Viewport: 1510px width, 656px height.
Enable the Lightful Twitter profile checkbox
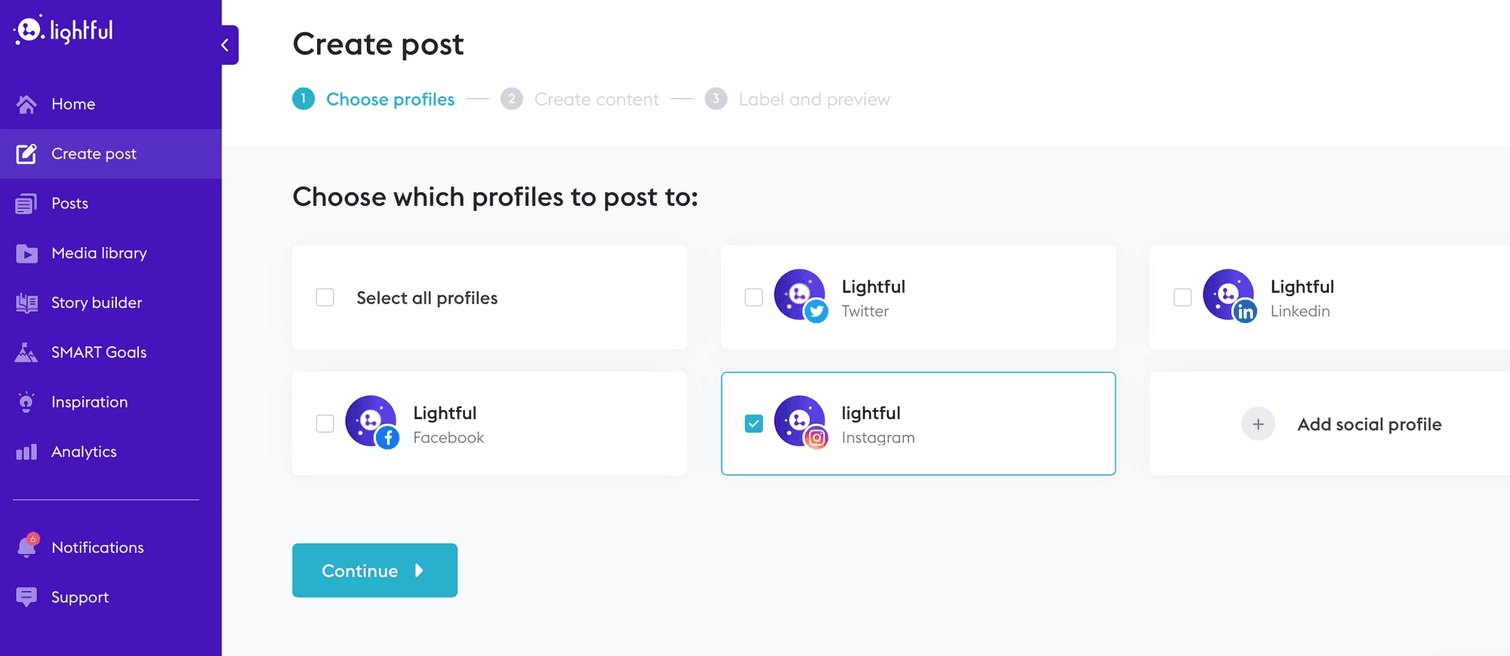[x=754, y=297]
